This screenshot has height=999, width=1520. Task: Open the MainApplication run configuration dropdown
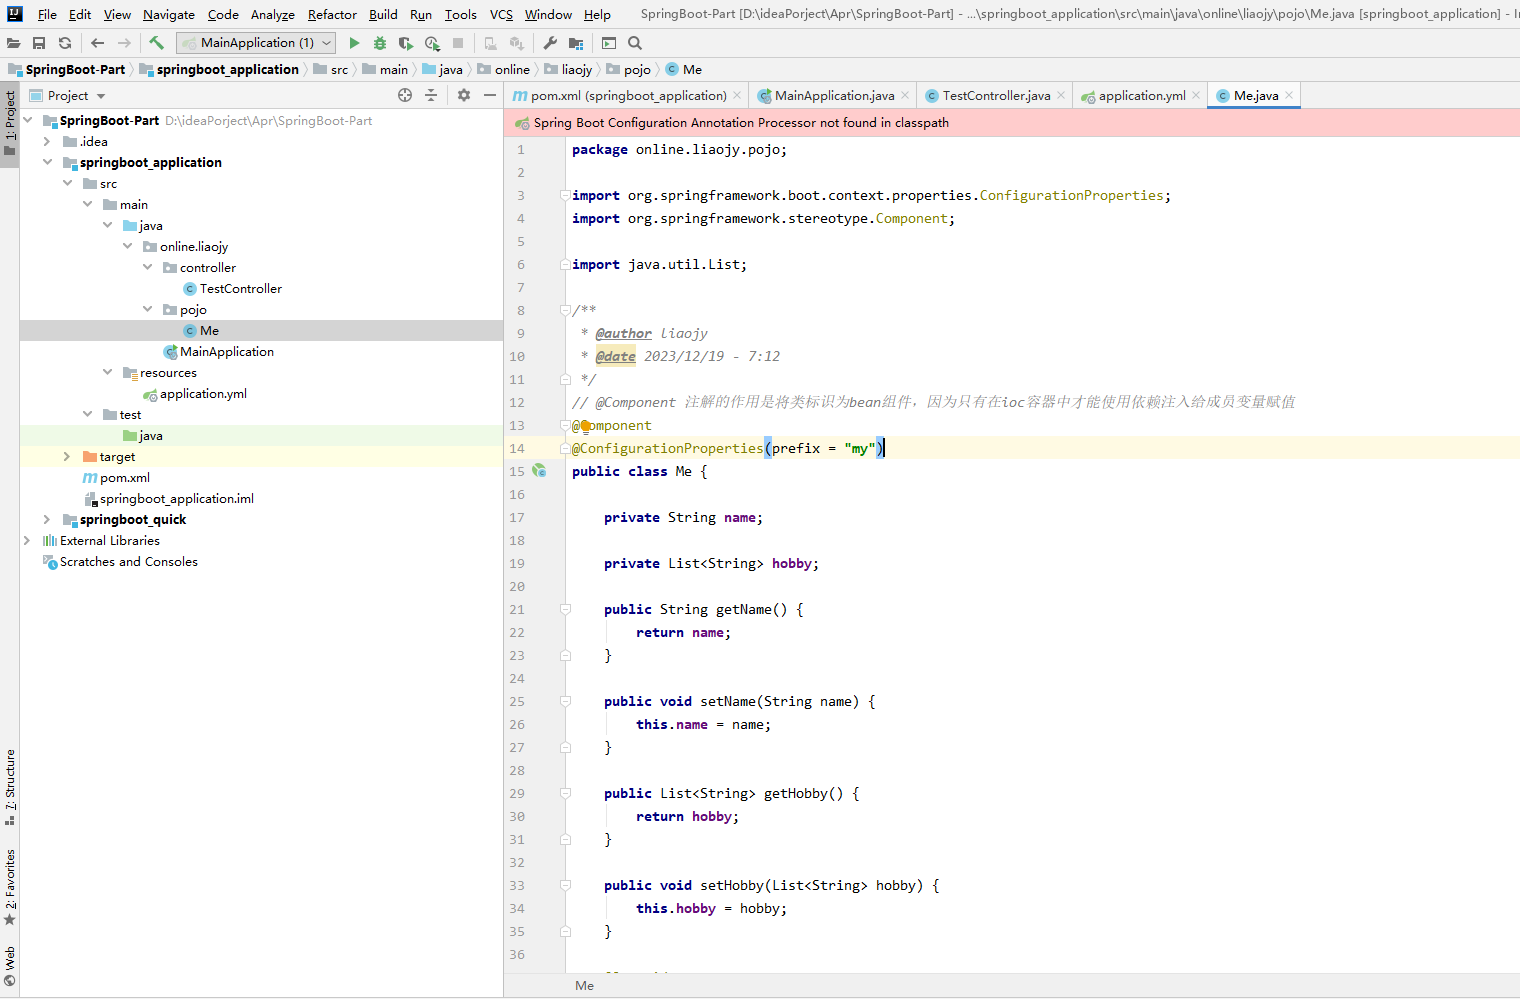tap(256, 43)
